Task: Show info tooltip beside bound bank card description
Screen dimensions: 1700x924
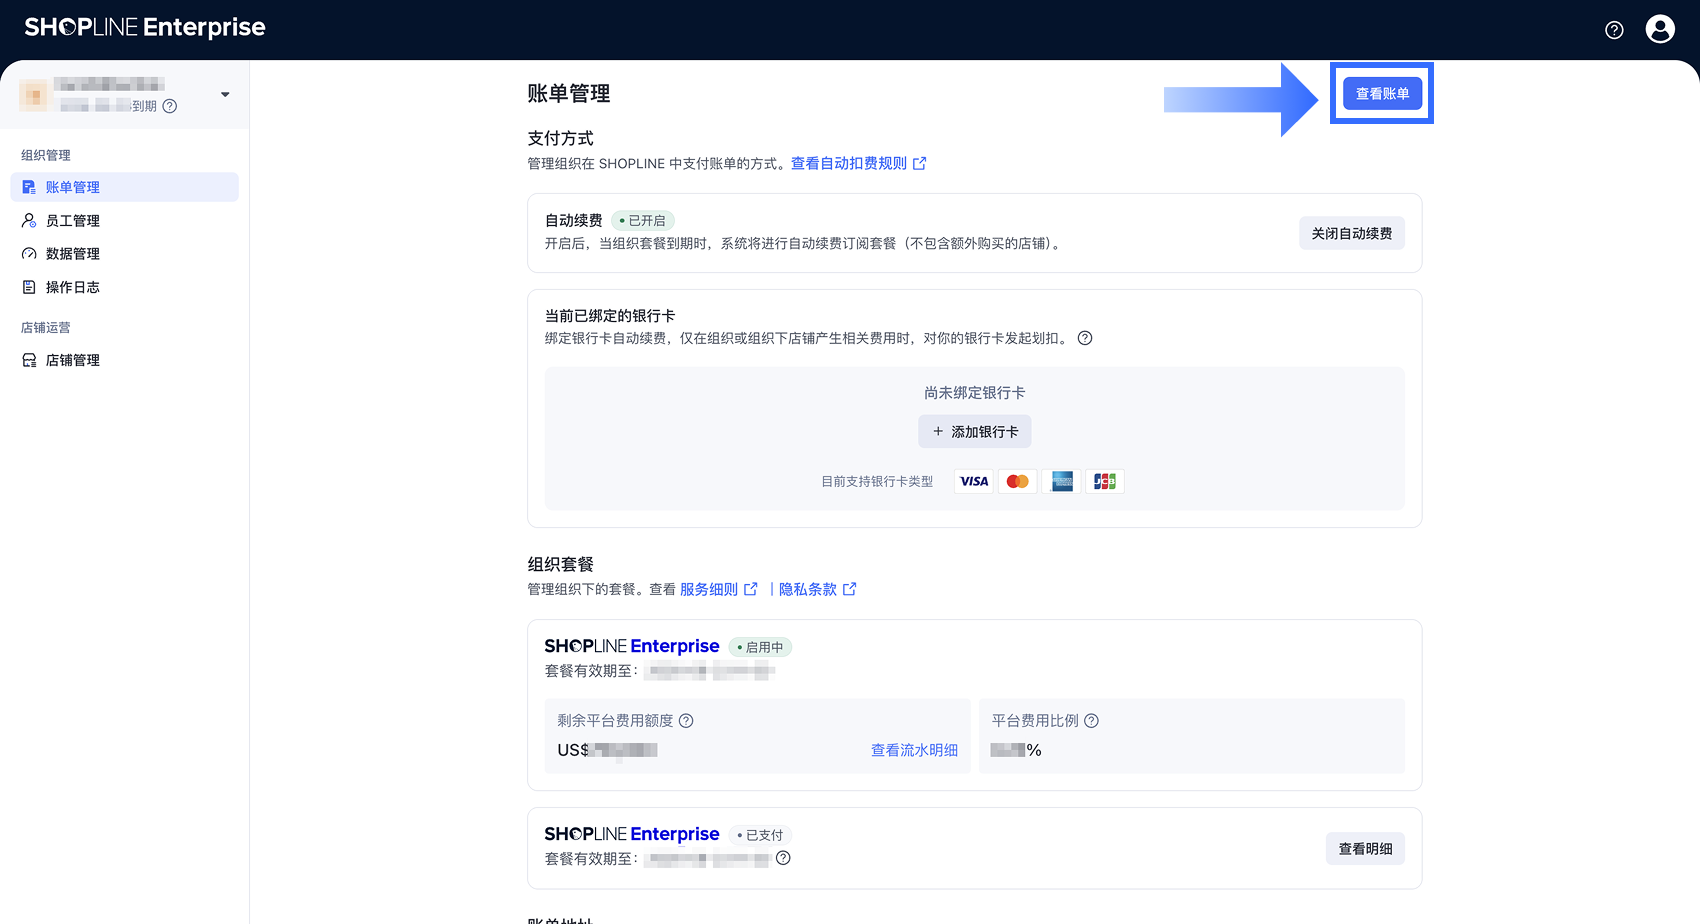Action: [1085, 338]
